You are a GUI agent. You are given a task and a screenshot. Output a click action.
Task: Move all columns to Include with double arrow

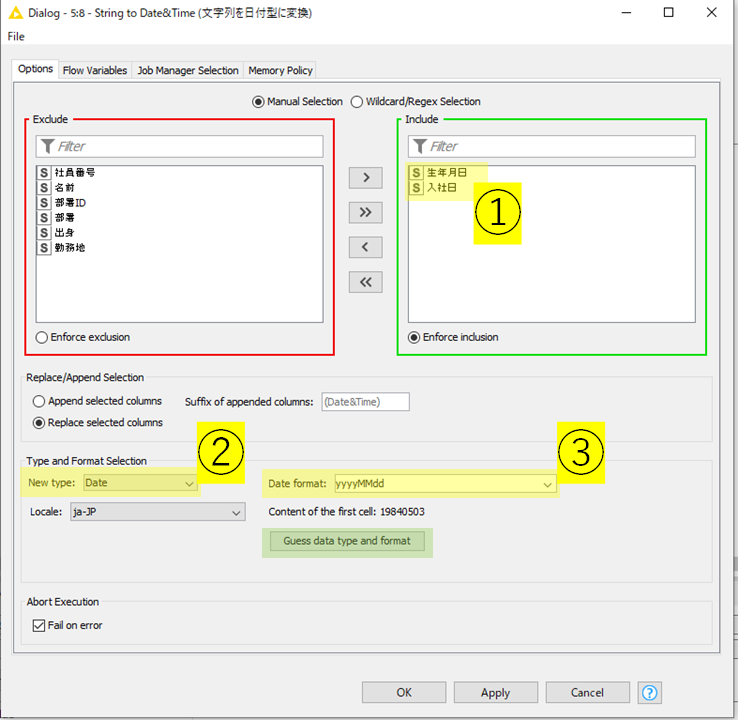(x=366, y=212)
